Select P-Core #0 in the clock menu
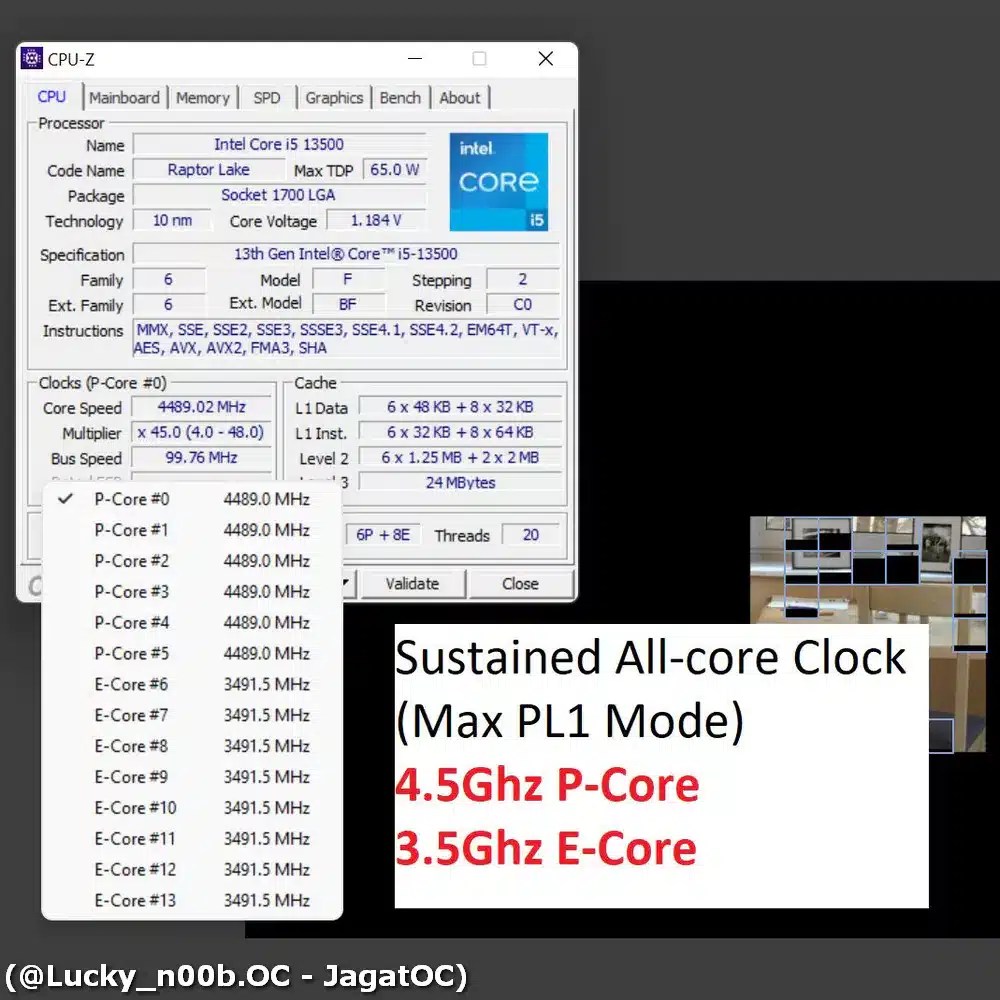Screen dimensions: 1000x1000 pyautogui.click(x=192, y=499)
